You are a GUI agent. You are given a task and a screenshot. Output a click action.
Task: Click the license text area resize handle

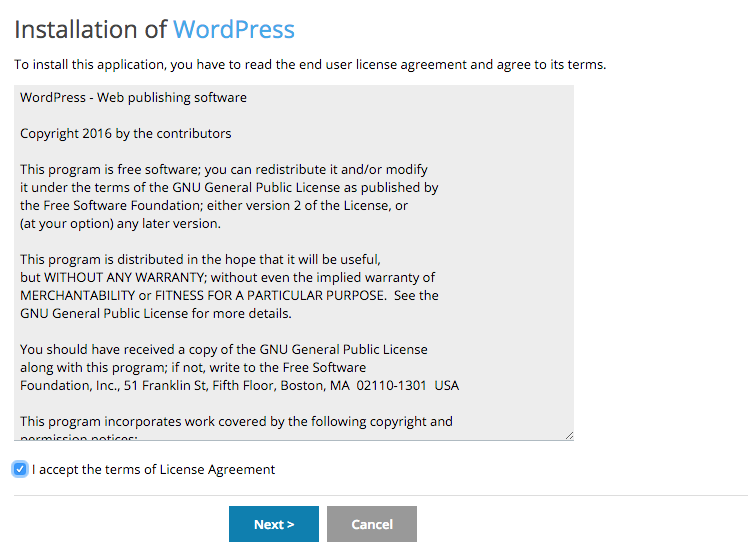(569, 435)
